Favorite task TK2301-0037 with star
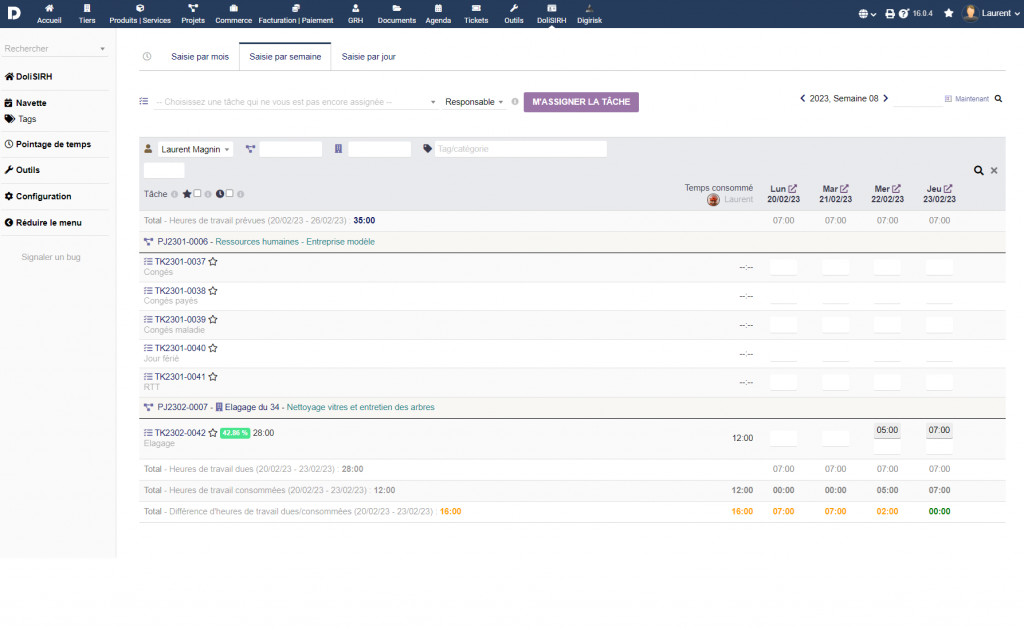Viewport: 1024px width, 630px height. 213,262
